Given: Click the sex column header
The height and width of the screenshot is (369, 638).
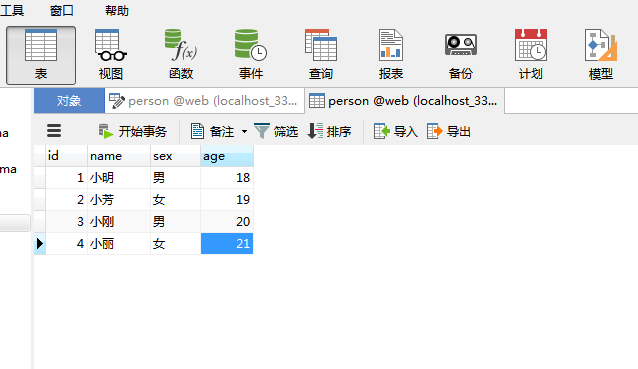Looking at the screenshot, I should tap(175, 156).
